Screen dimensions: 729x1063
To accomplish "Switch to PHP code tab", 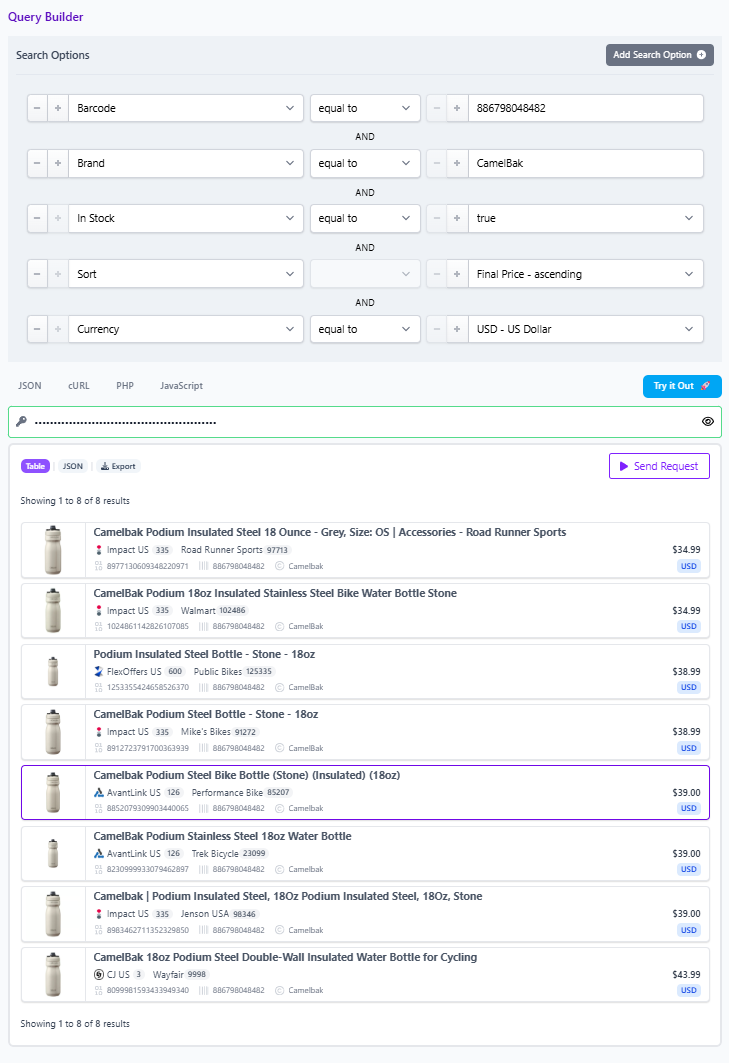I will coord(125,386).
